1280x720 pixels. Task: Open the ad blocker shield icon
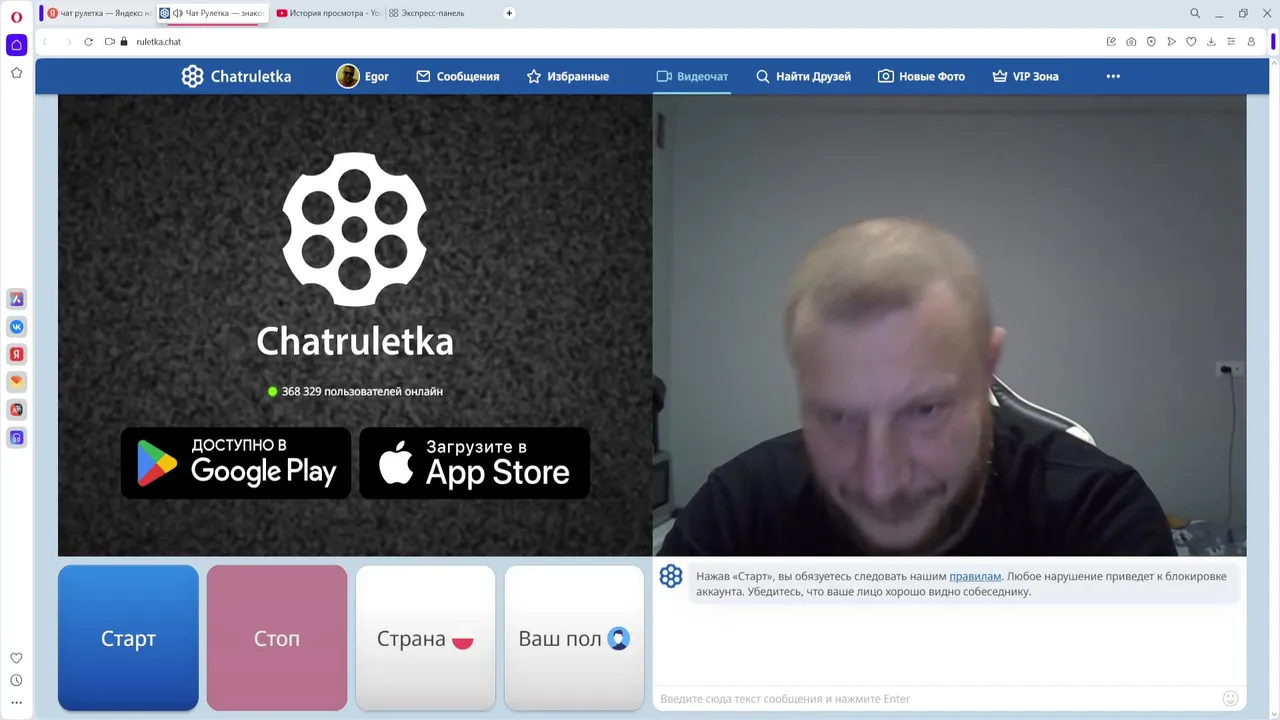point(1151,42)
